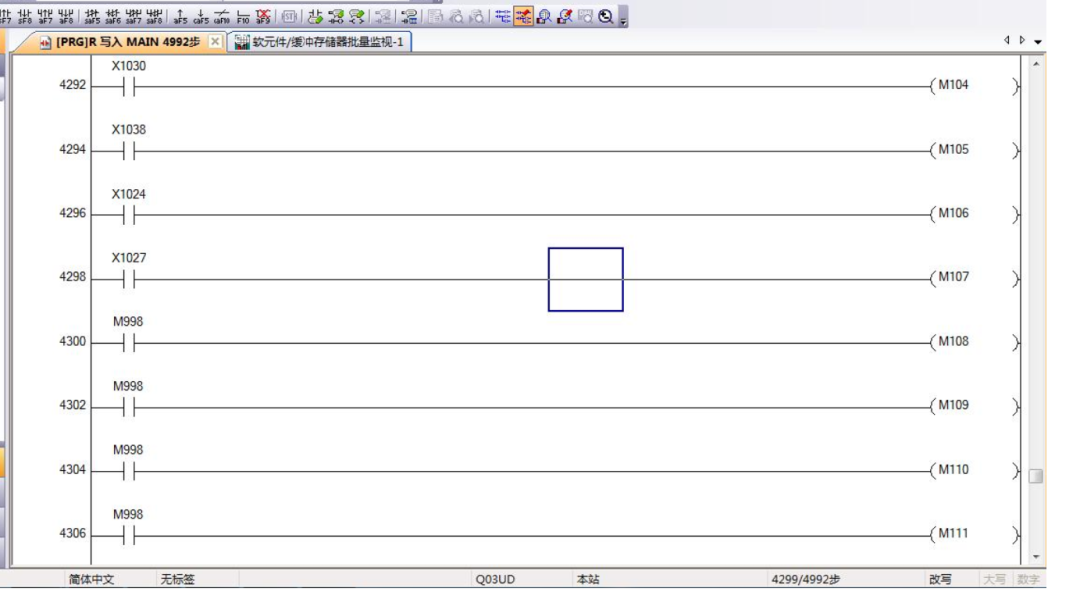
Task: Select the M105 output coil
Action: coord(974,150)
